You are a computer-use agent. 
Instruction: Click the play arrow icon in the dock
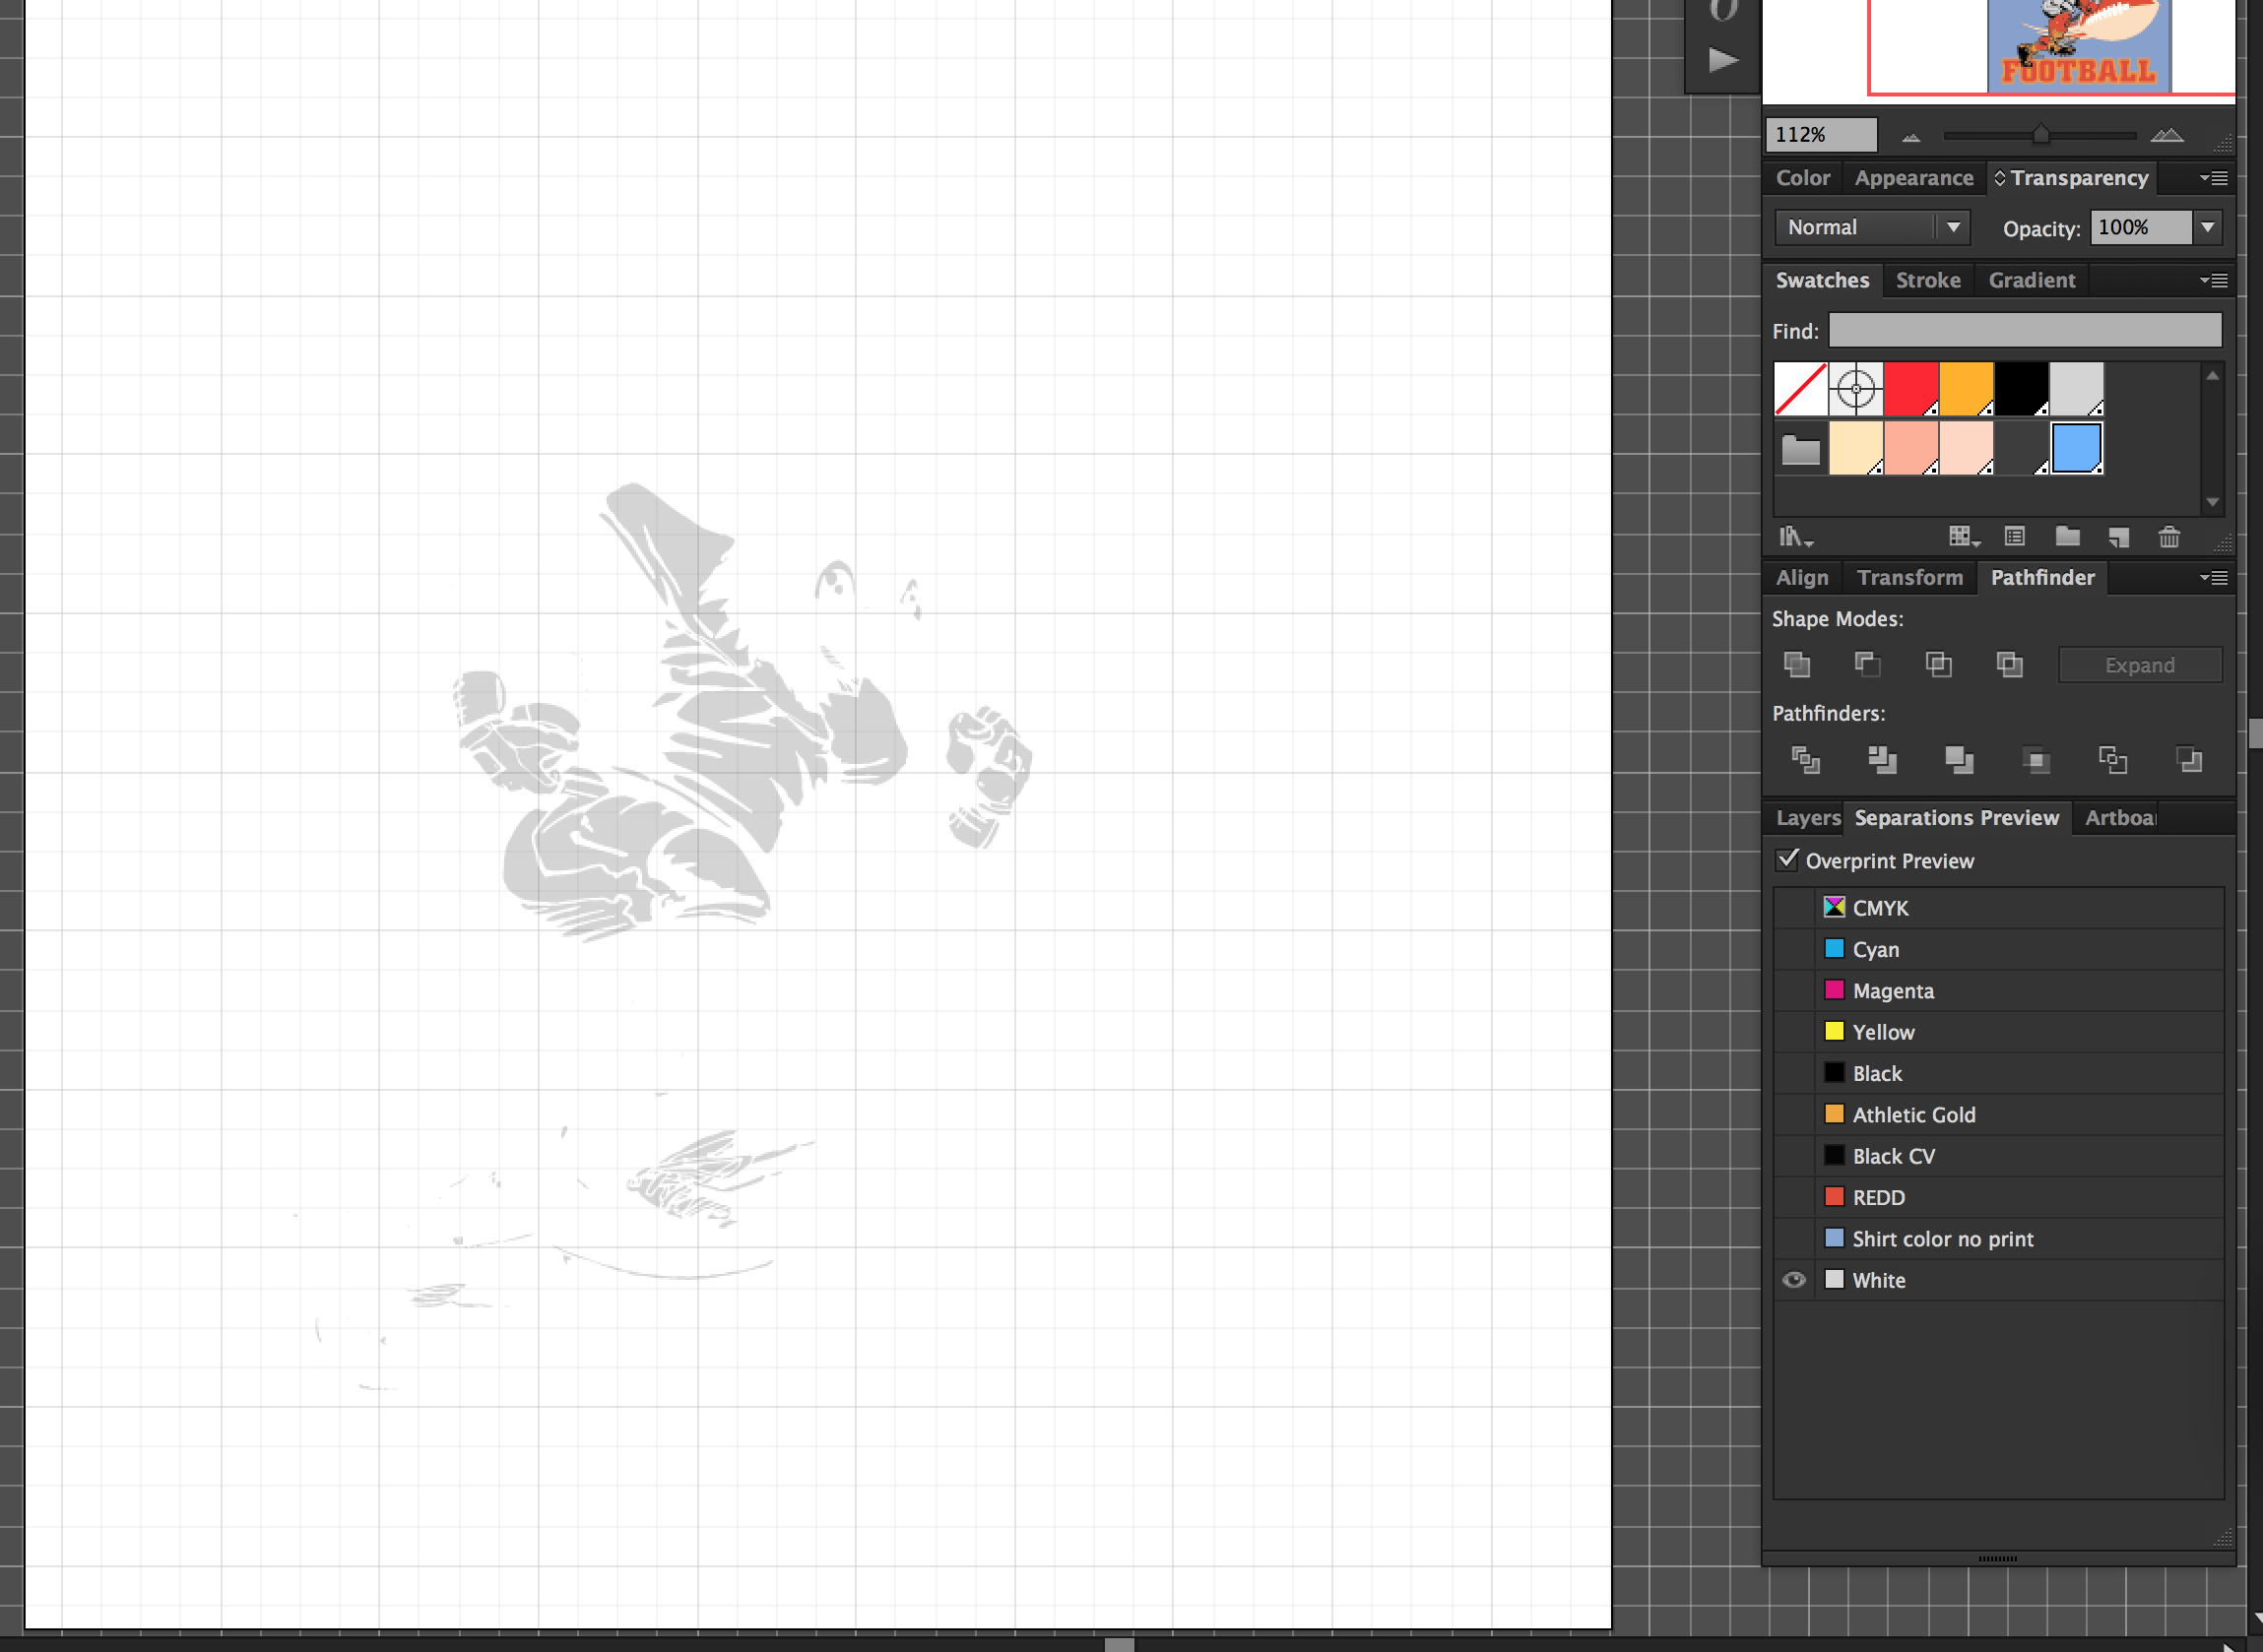click(1722, 60)
